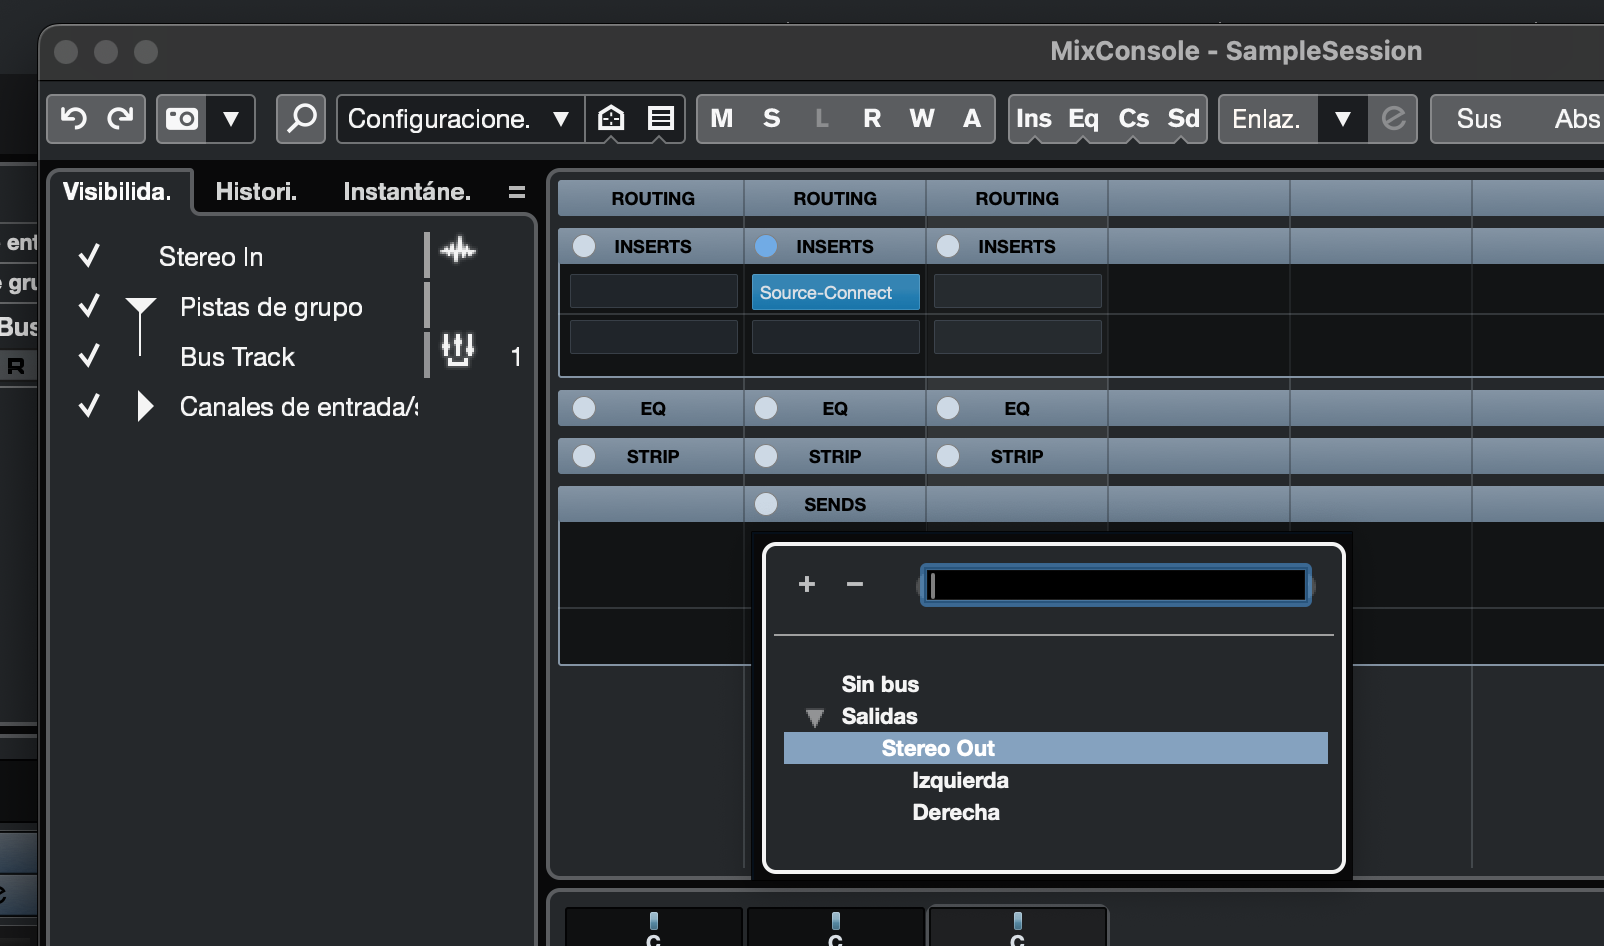Expand the Canales de entrada/salida tree
Screen dimensions: 1604x946
(145, 406)
